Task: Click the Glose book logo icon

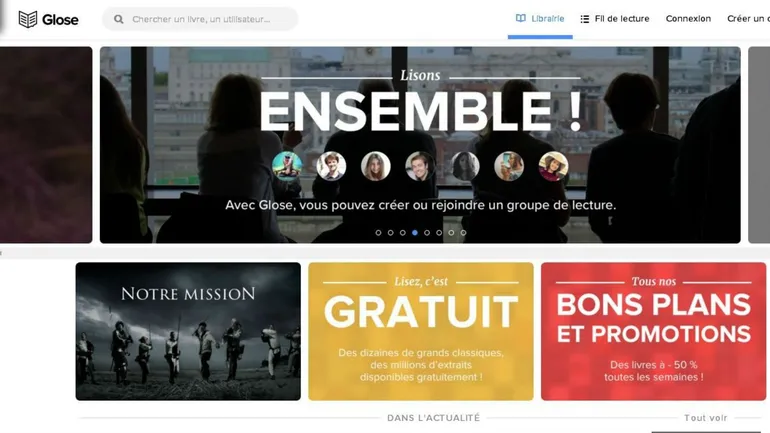Action: pyautogui.click(x=28, y=19)
